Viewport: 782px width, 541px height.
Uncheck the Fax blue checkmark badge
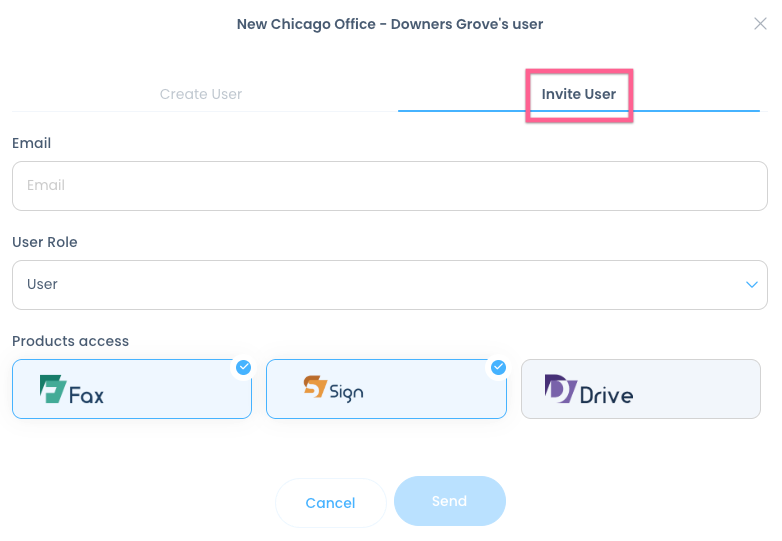tap(243, 367)
